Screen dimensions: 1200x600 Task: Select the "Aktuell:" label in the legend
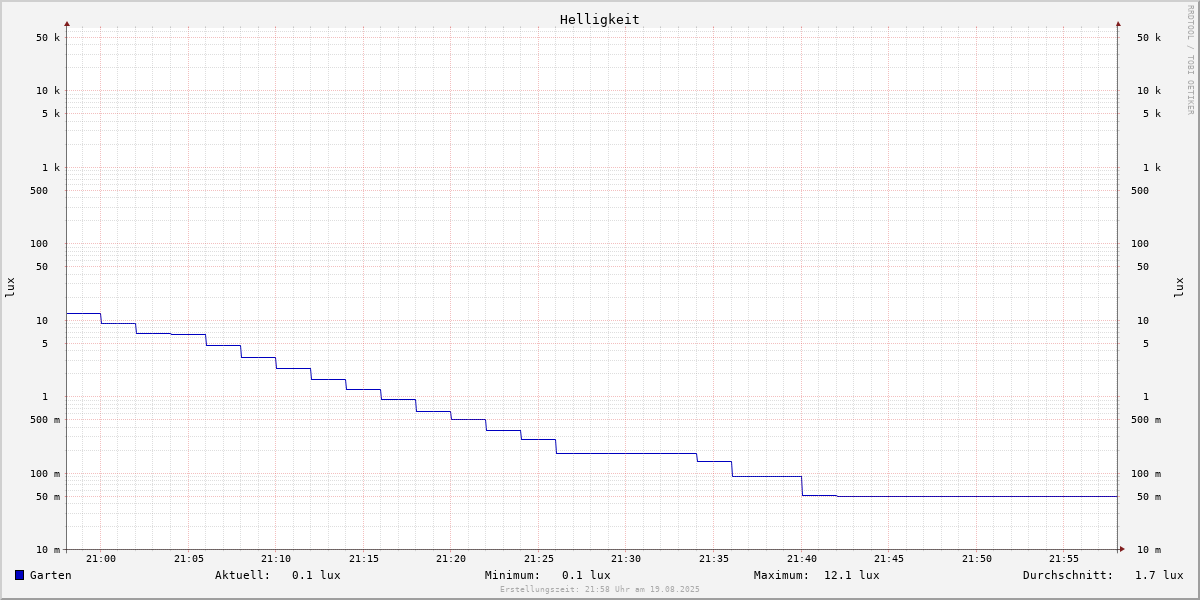pos(243,575)
